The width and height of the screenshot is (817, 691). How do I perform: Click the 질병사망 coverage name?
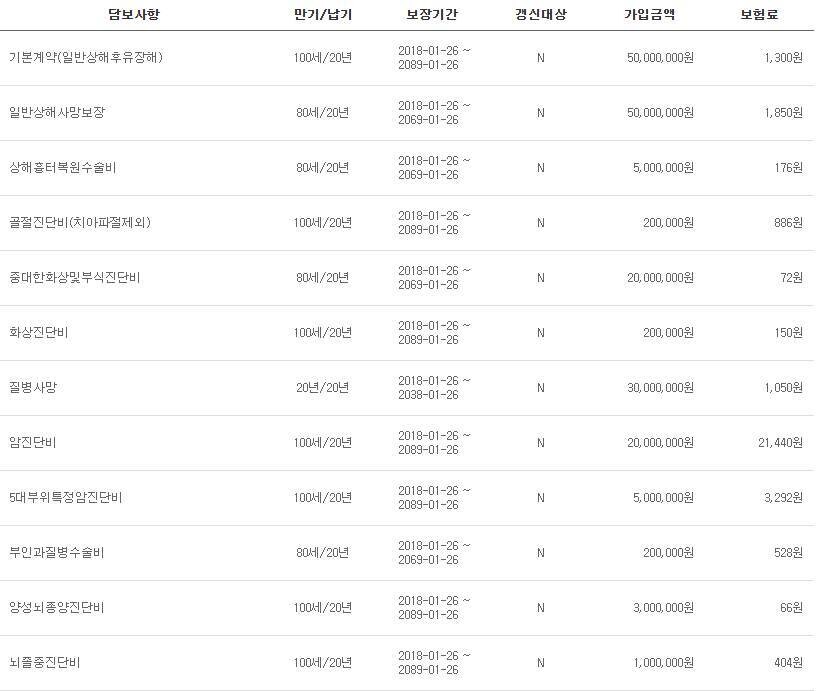[x=33, y=388]
